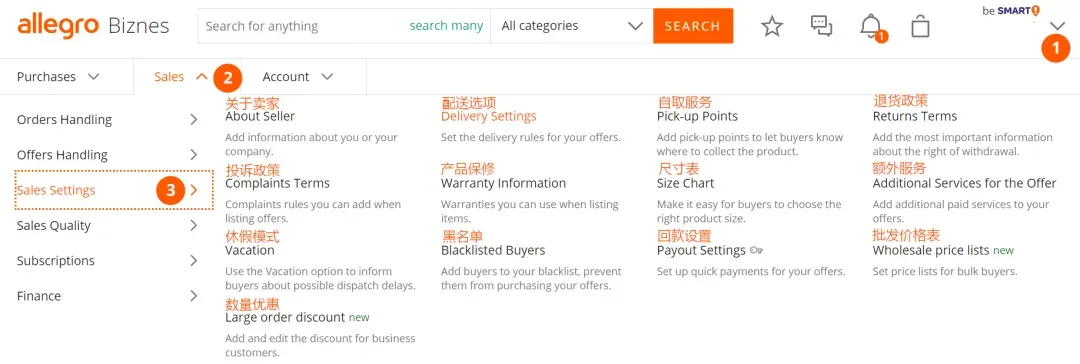The height and width of the screenshot is (364, 1080).
Task: Expand the account chevron in top right
Action: click(1057, 26)
